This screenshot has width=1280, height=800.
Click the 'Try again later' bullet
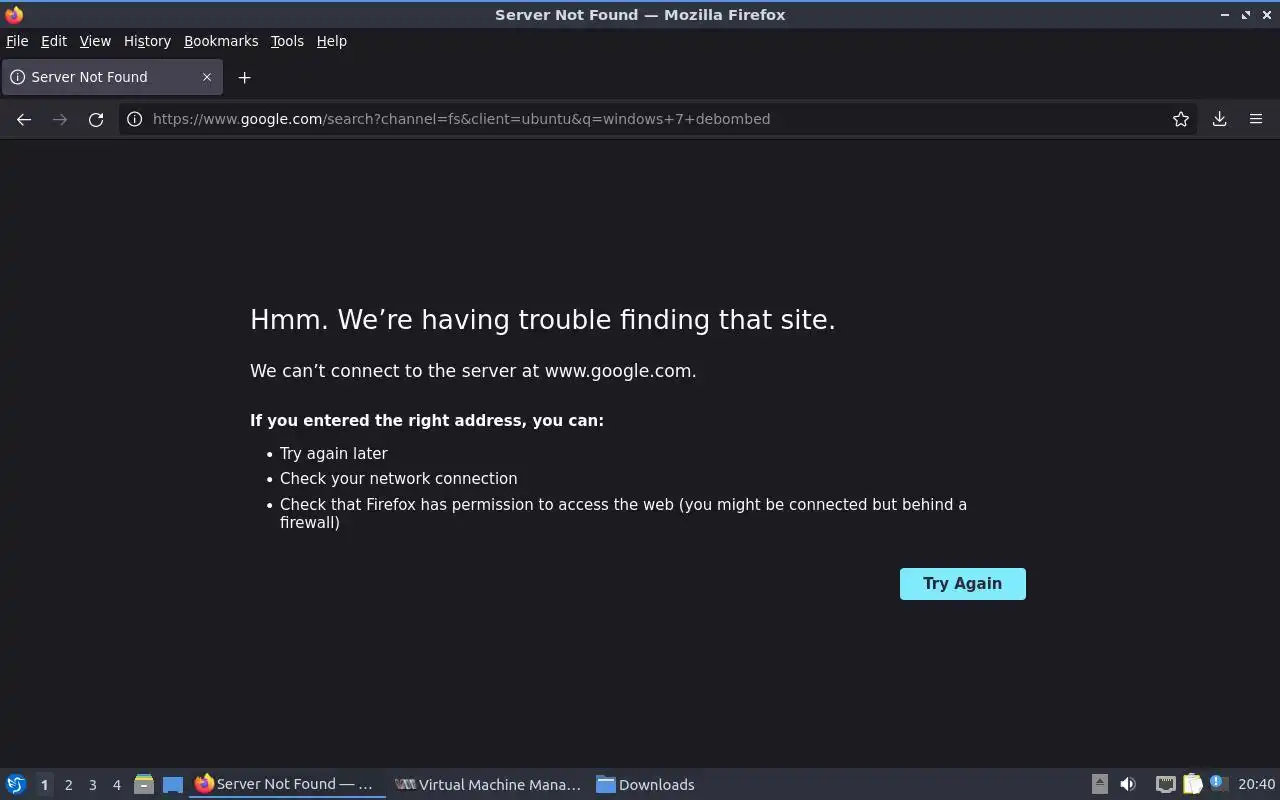(334, 454)
